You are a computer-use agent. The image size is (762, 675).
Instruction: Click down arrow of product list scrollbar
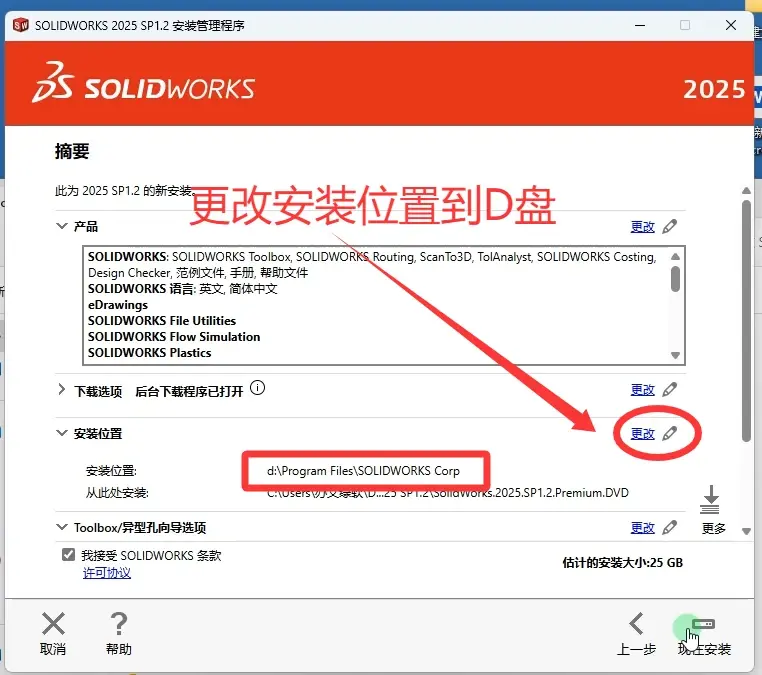(x=675, y=355)
